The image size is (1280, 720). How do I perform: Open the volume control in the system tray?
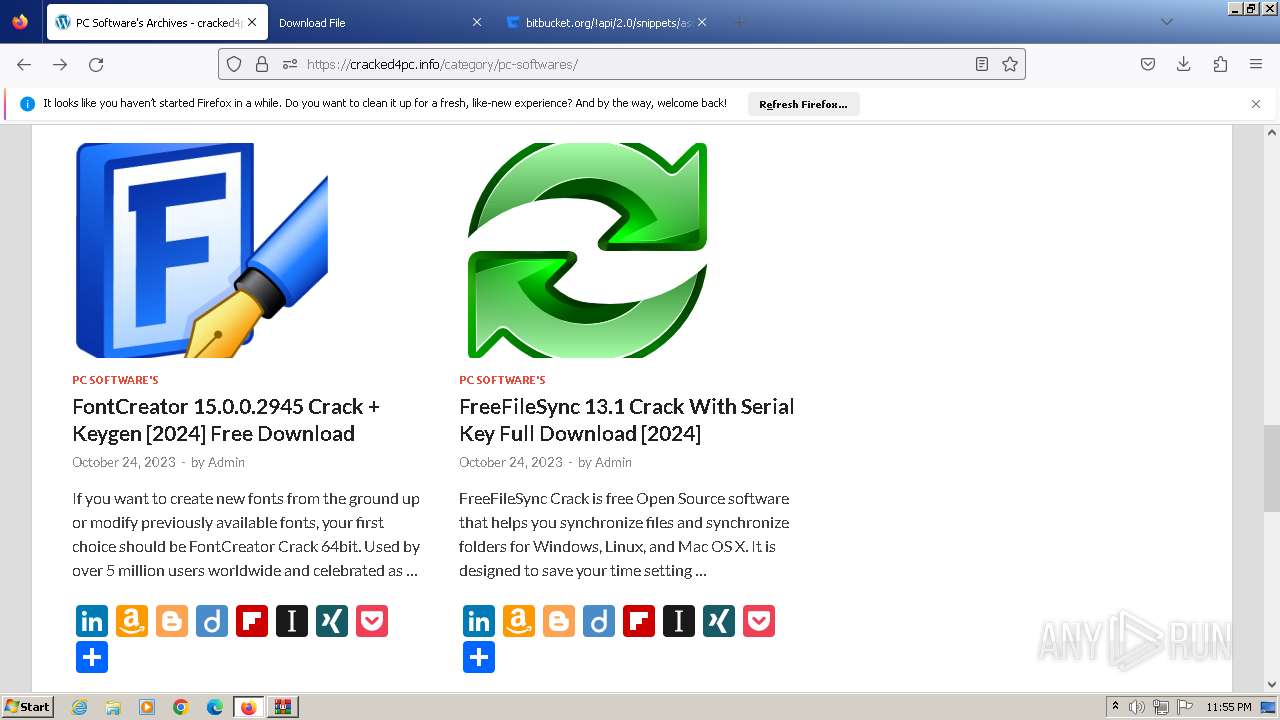1137,707
